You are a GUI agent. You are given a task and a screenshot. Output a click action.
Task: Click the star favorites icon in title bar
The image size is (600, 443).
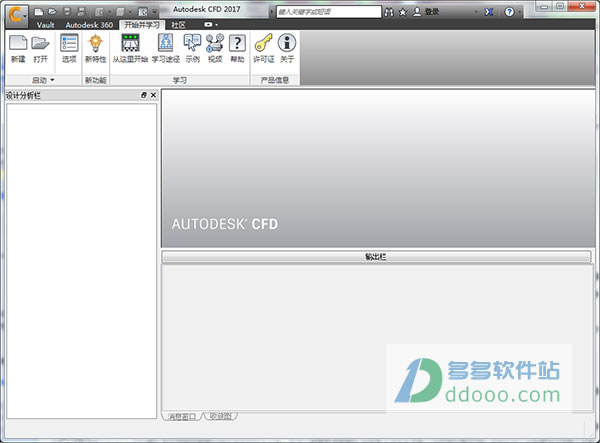[x=403, y=12]
